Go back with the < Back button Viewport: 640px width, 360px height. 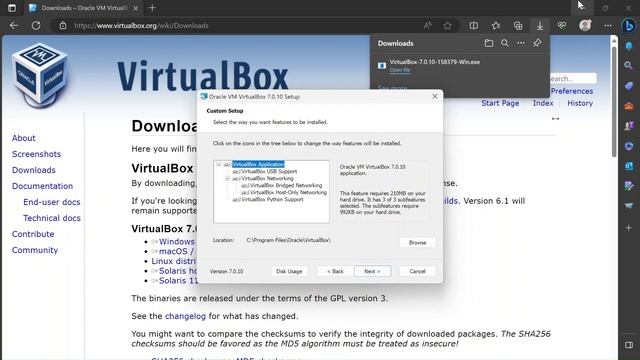(x=335, y=271)
